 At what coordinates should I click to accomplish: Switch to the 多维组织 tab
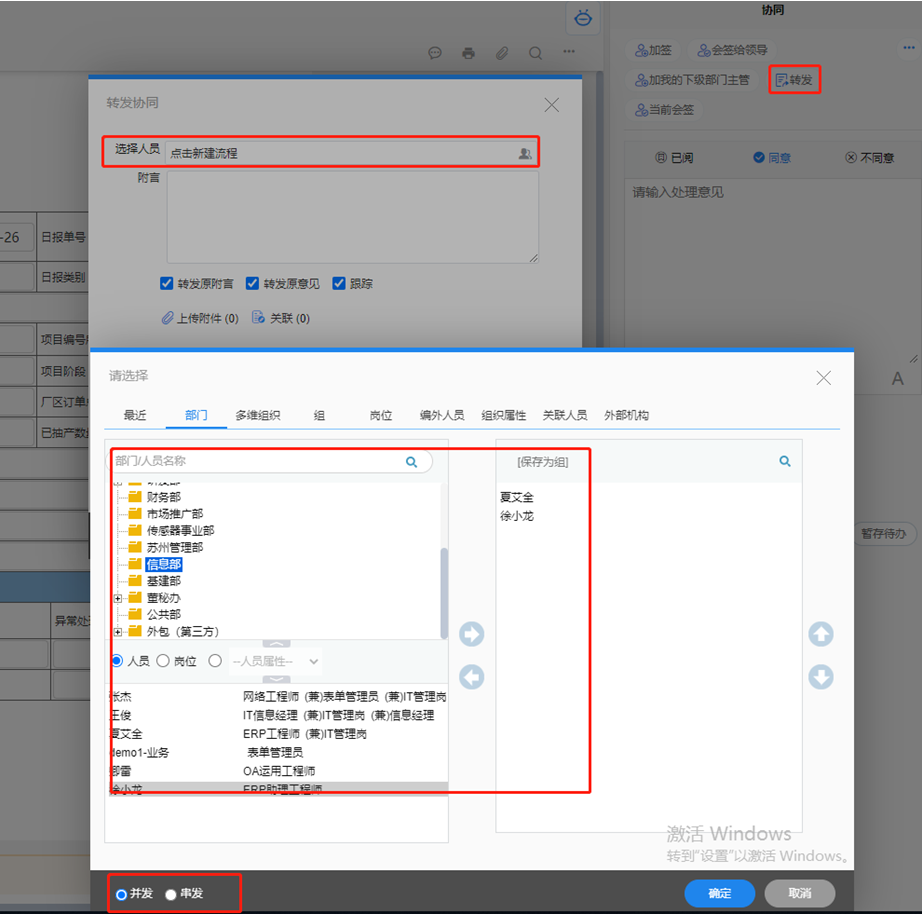pyautogui.click(x=258, y=415)
